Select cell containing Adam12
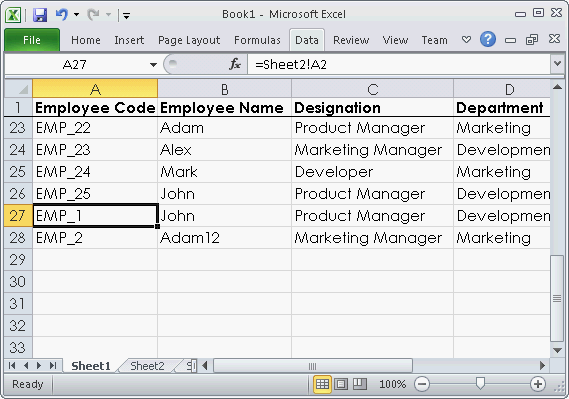569x399 pixels. 224,238
